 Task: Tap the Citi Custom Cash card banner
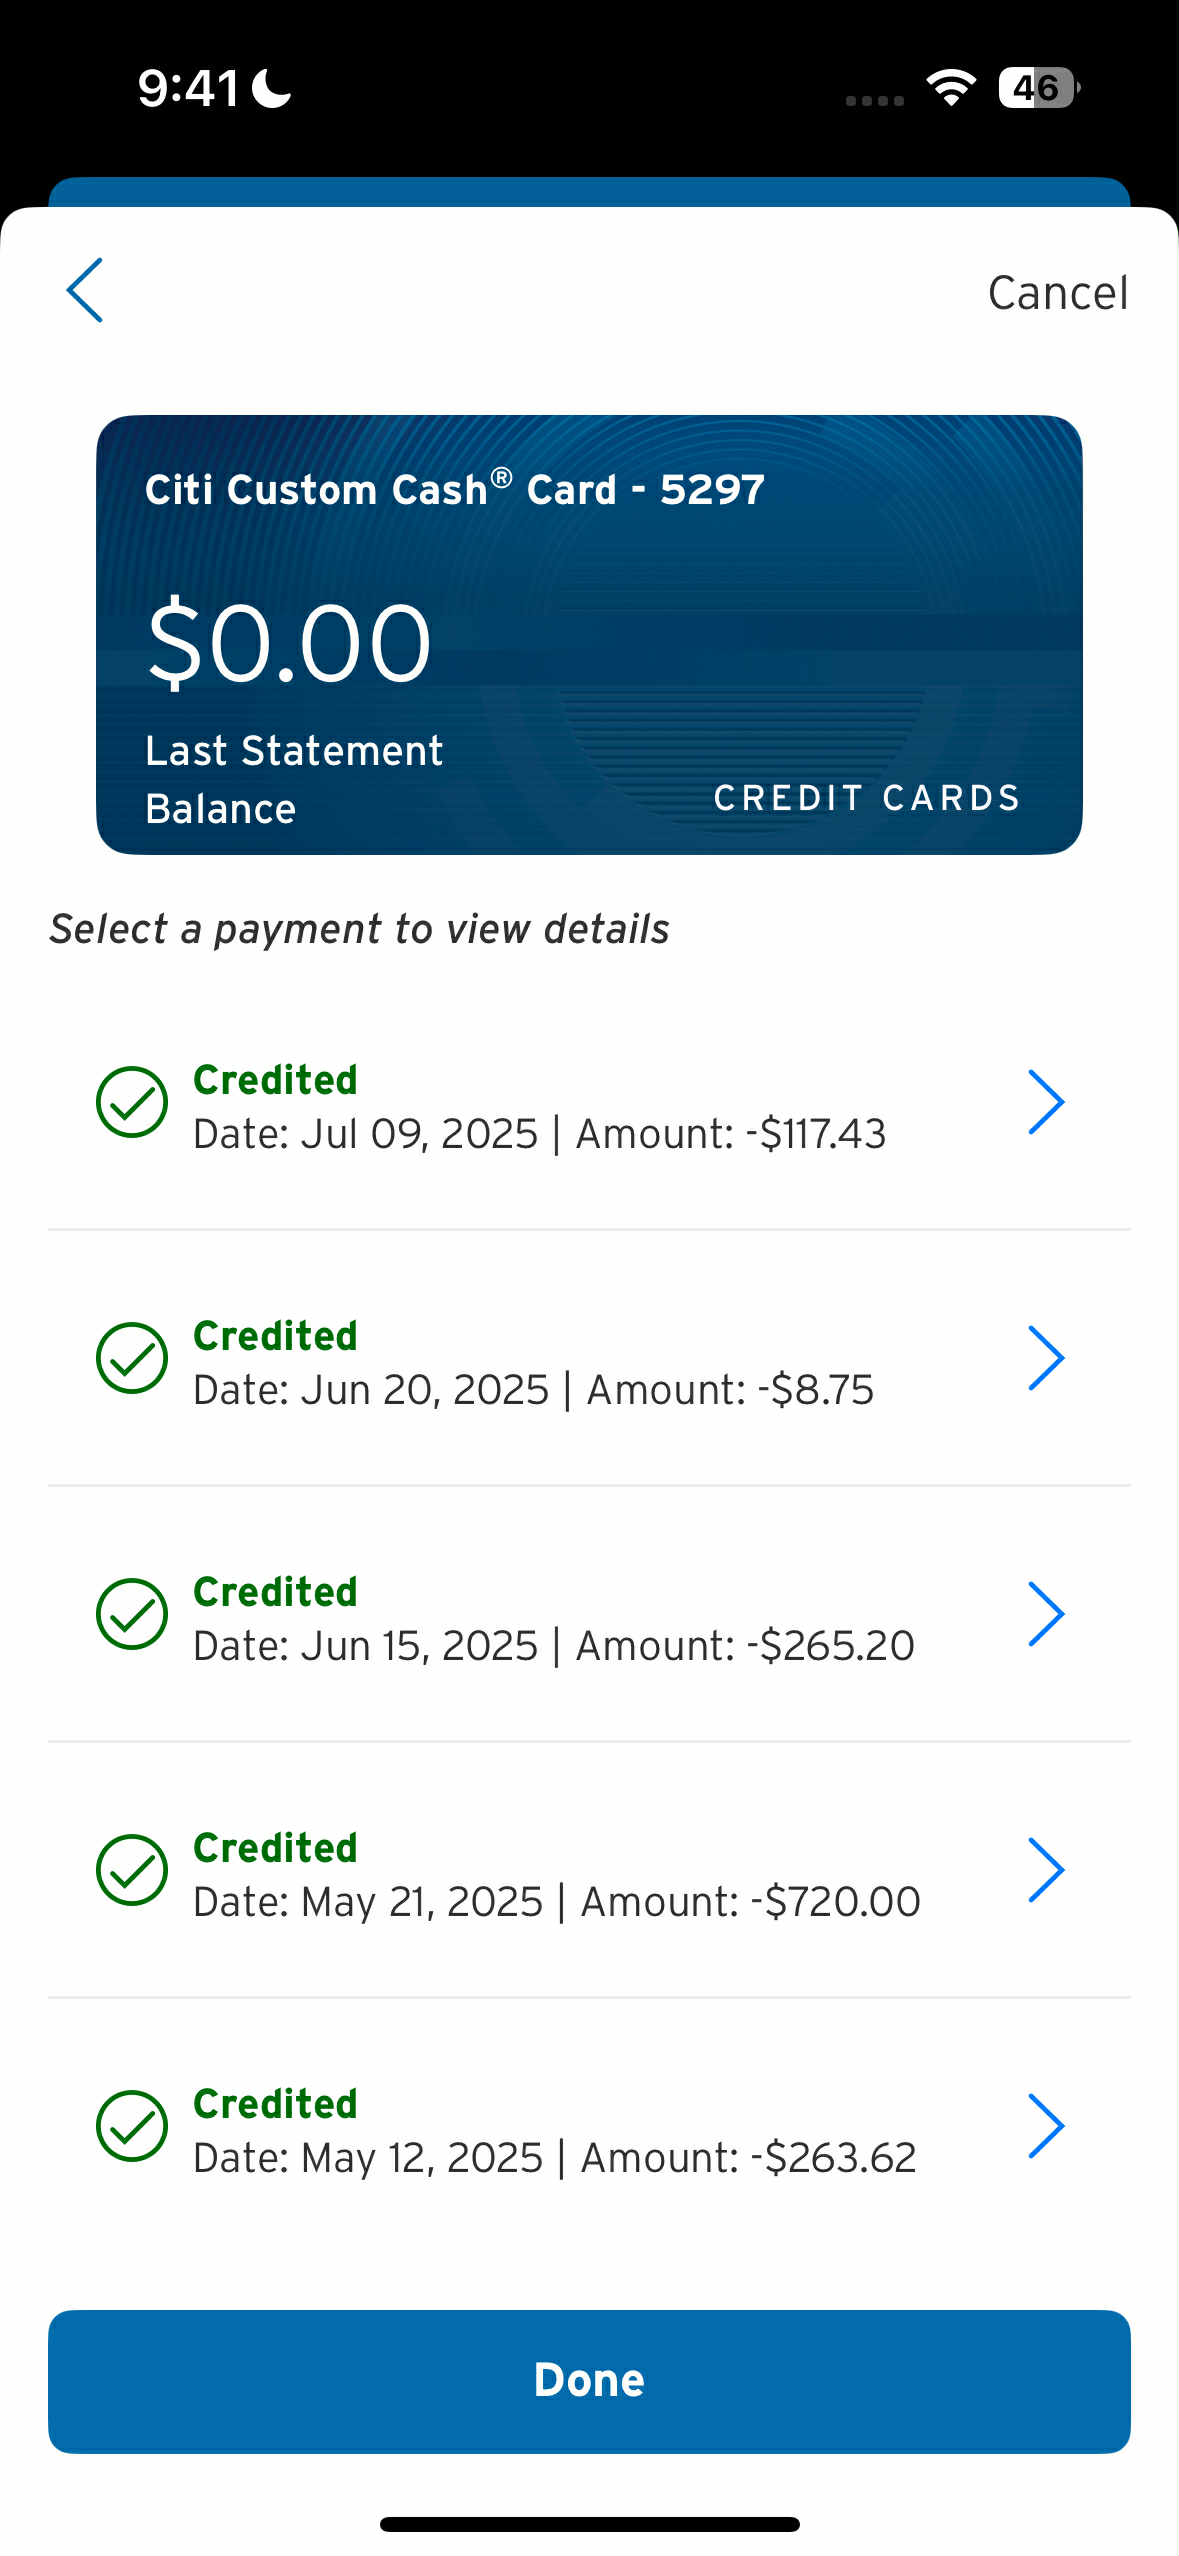coord(589,635)
